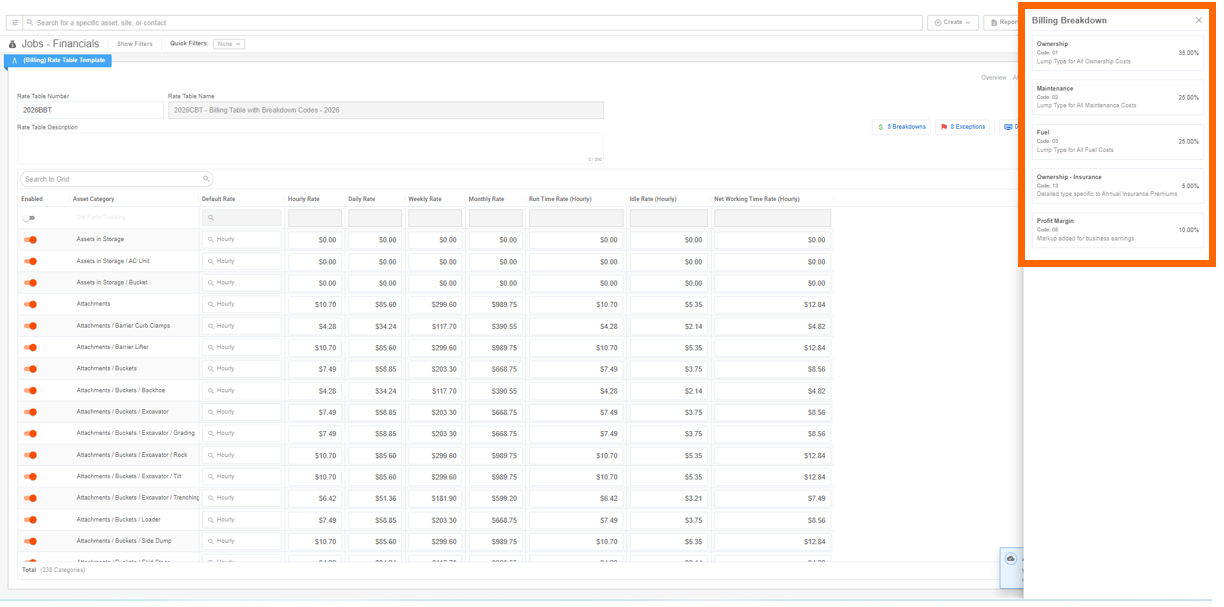The height and width of the screenshot is (607, 1224).
Task: Select the (Billing) Rate Table Template tab
Action: tap(58, 61)
